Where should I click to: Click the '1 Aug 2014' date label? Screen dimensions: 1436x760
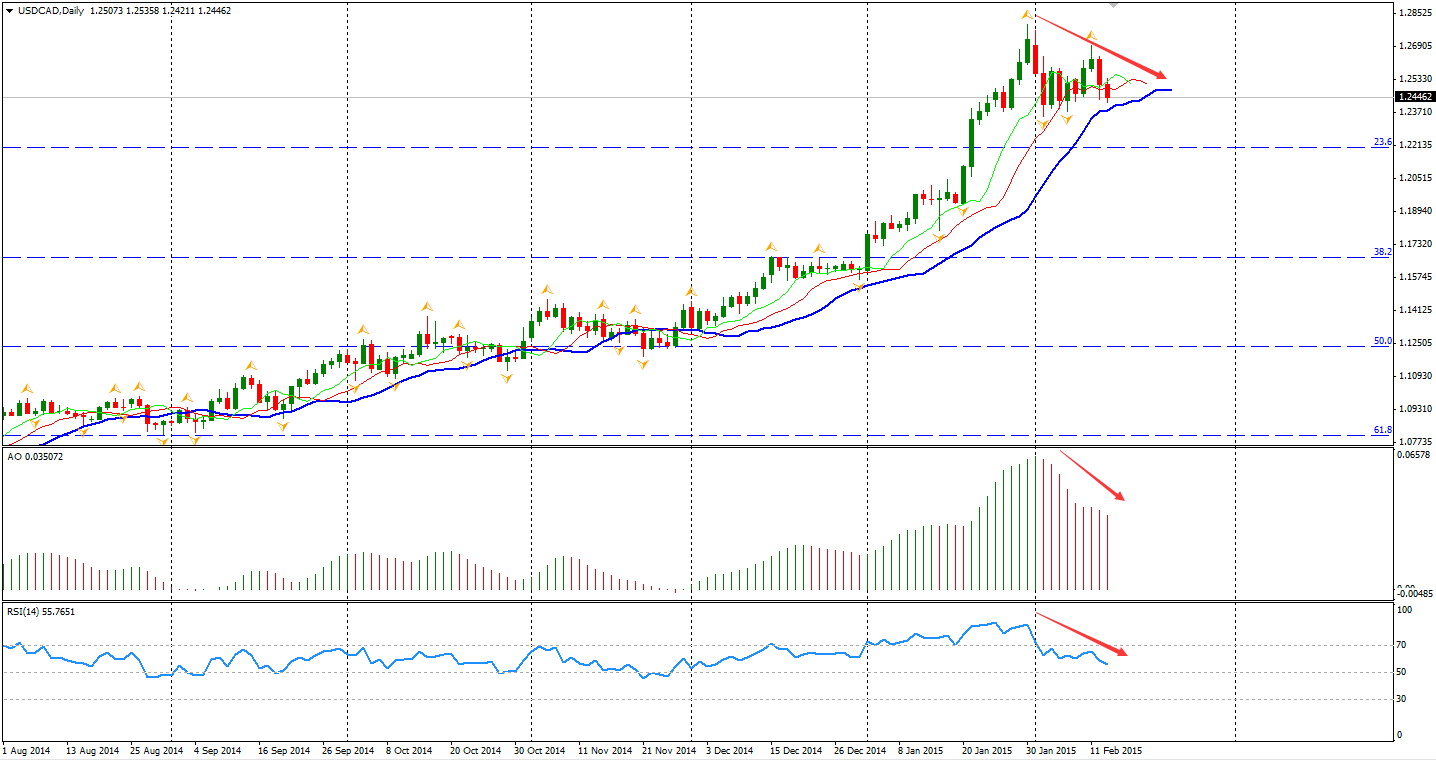[x=27, y=749]
